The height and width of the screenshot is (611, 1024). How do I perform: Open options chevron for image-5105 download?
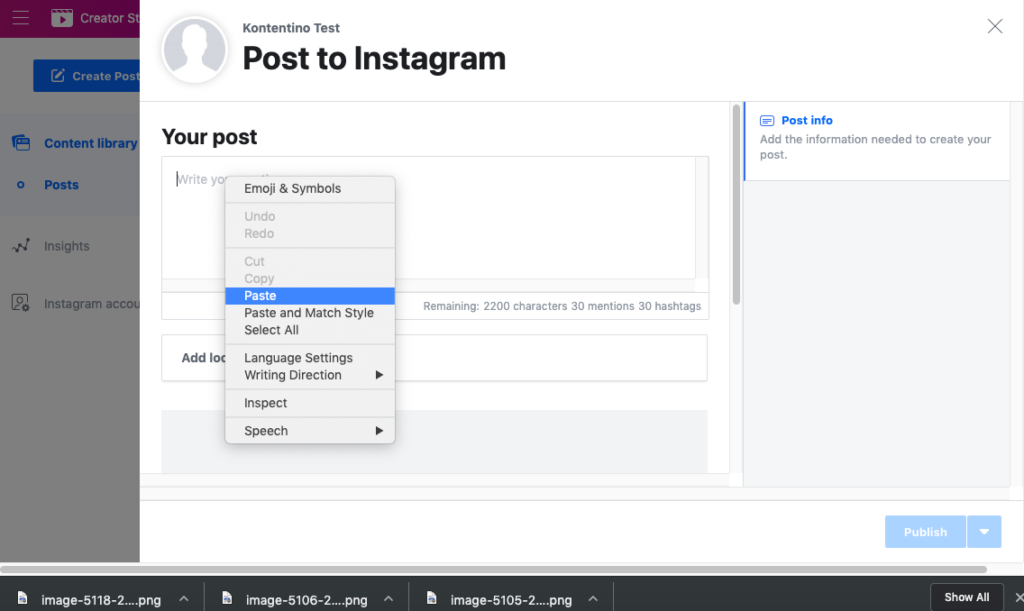(593, 599)
